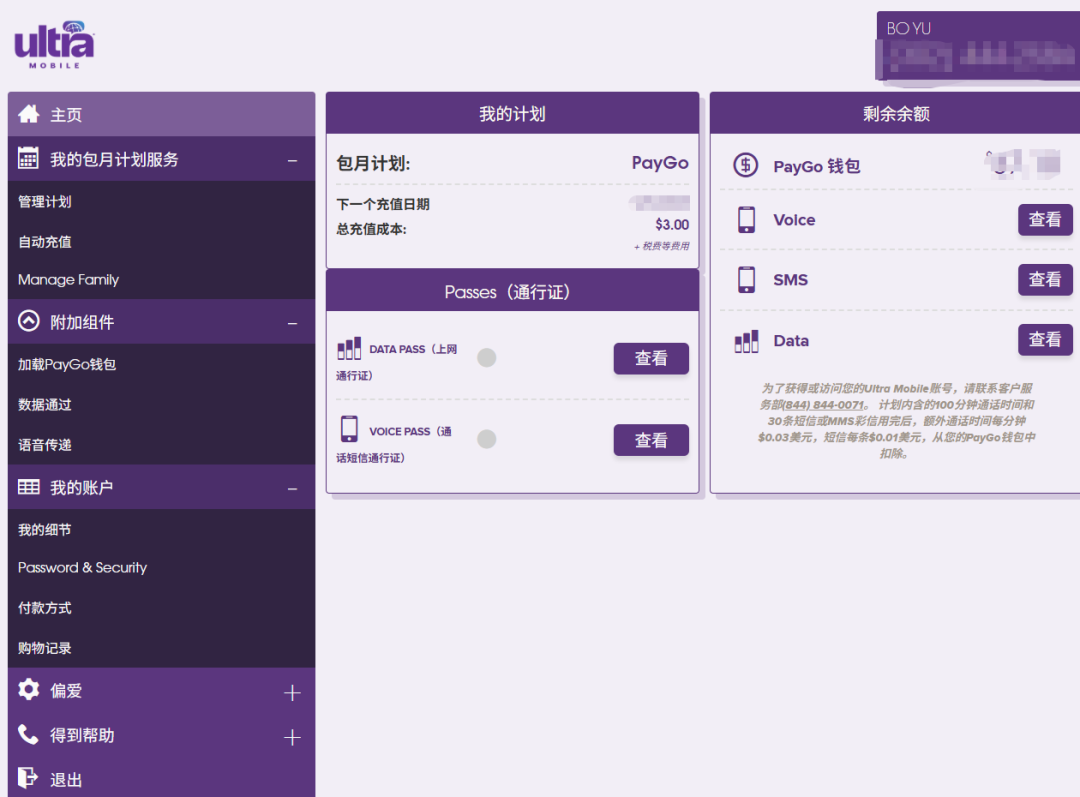Screen dimensions: 1080x797
Task: Click the BO YU account name
Action: pos(908,28)
